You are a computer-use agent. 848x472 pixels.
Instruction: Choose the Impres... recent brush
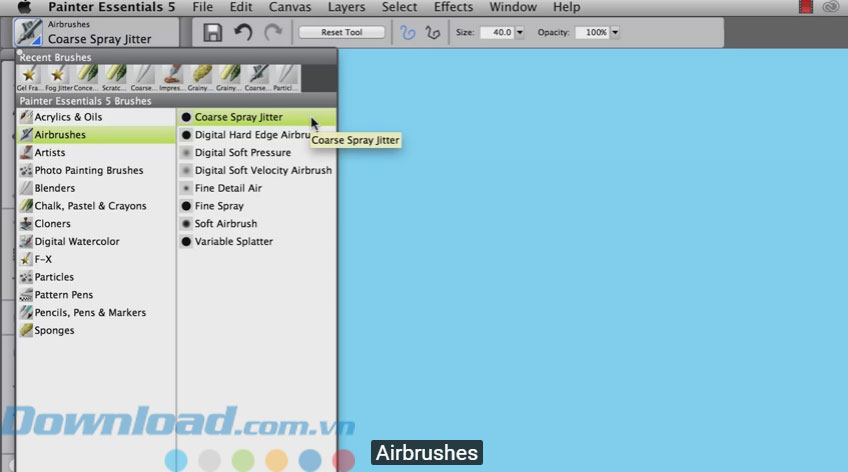pos(171,78)
